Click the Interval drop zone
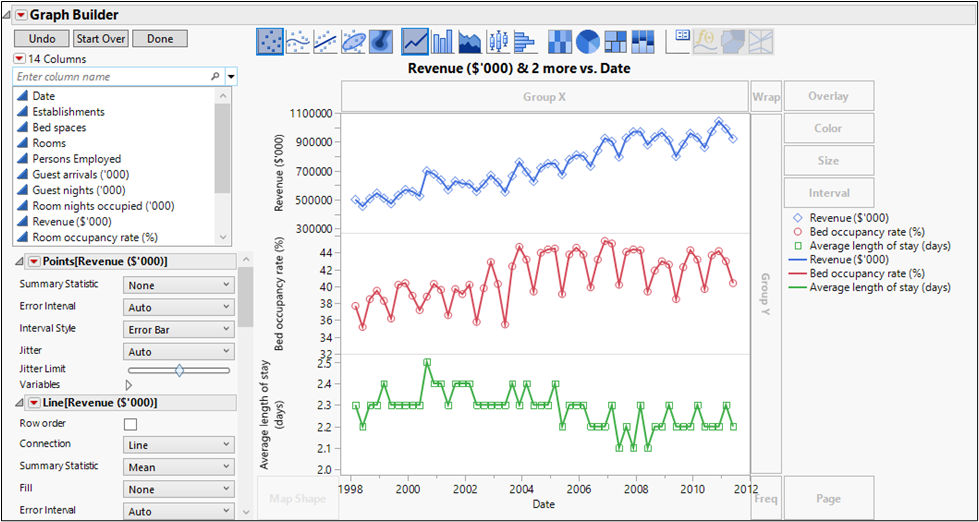979x522 pixels. [x=829, y=193]
